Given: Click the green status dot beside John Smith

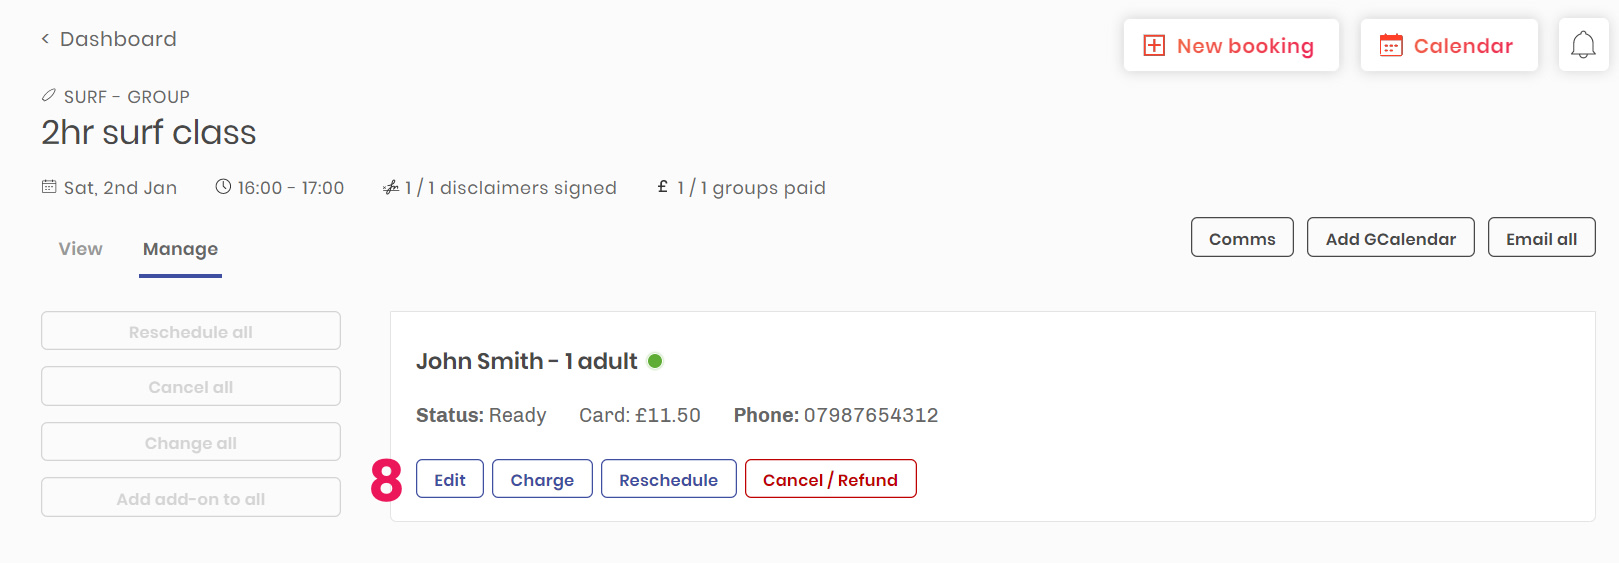Looking at the screenshot, I should tap(655, 361).
